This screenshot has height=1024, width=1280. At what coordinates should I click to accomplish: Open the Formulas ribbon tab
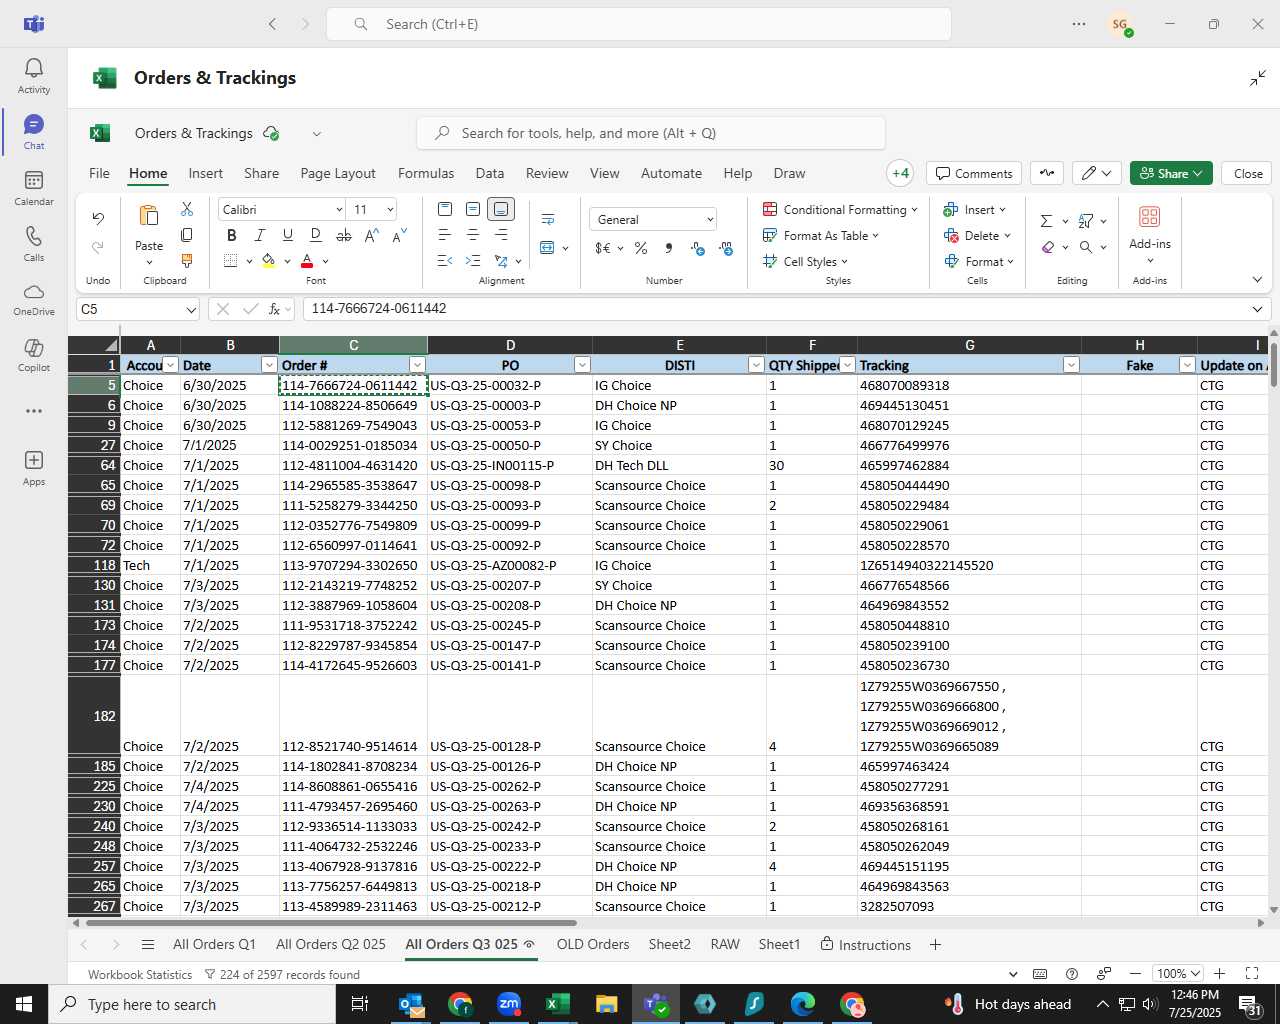click(x=426, y=173)
